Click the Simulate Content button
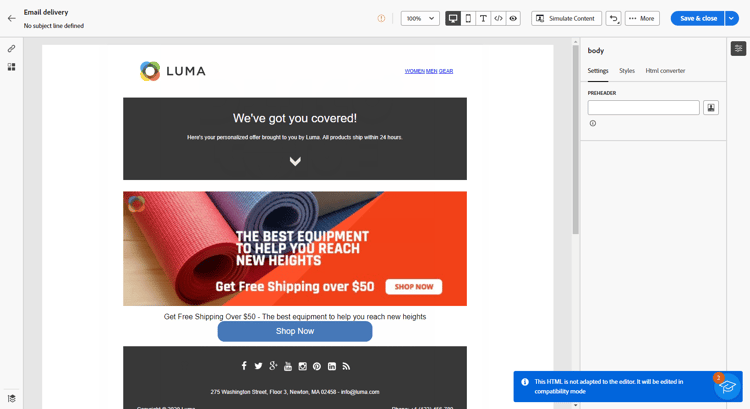Screen dimensions: 750x409 coord(566,18)
